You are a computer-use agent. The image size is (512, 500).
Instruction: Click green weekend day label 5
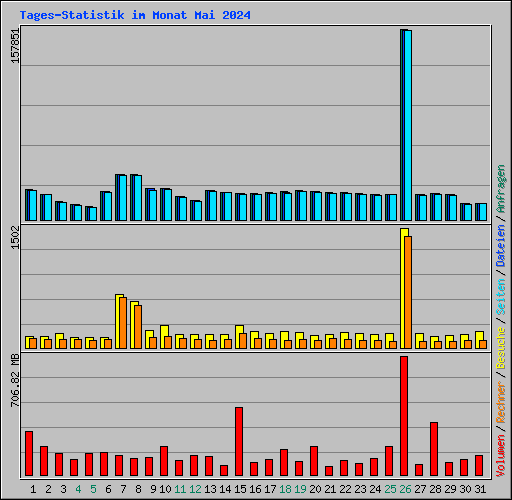click(93, 489)
